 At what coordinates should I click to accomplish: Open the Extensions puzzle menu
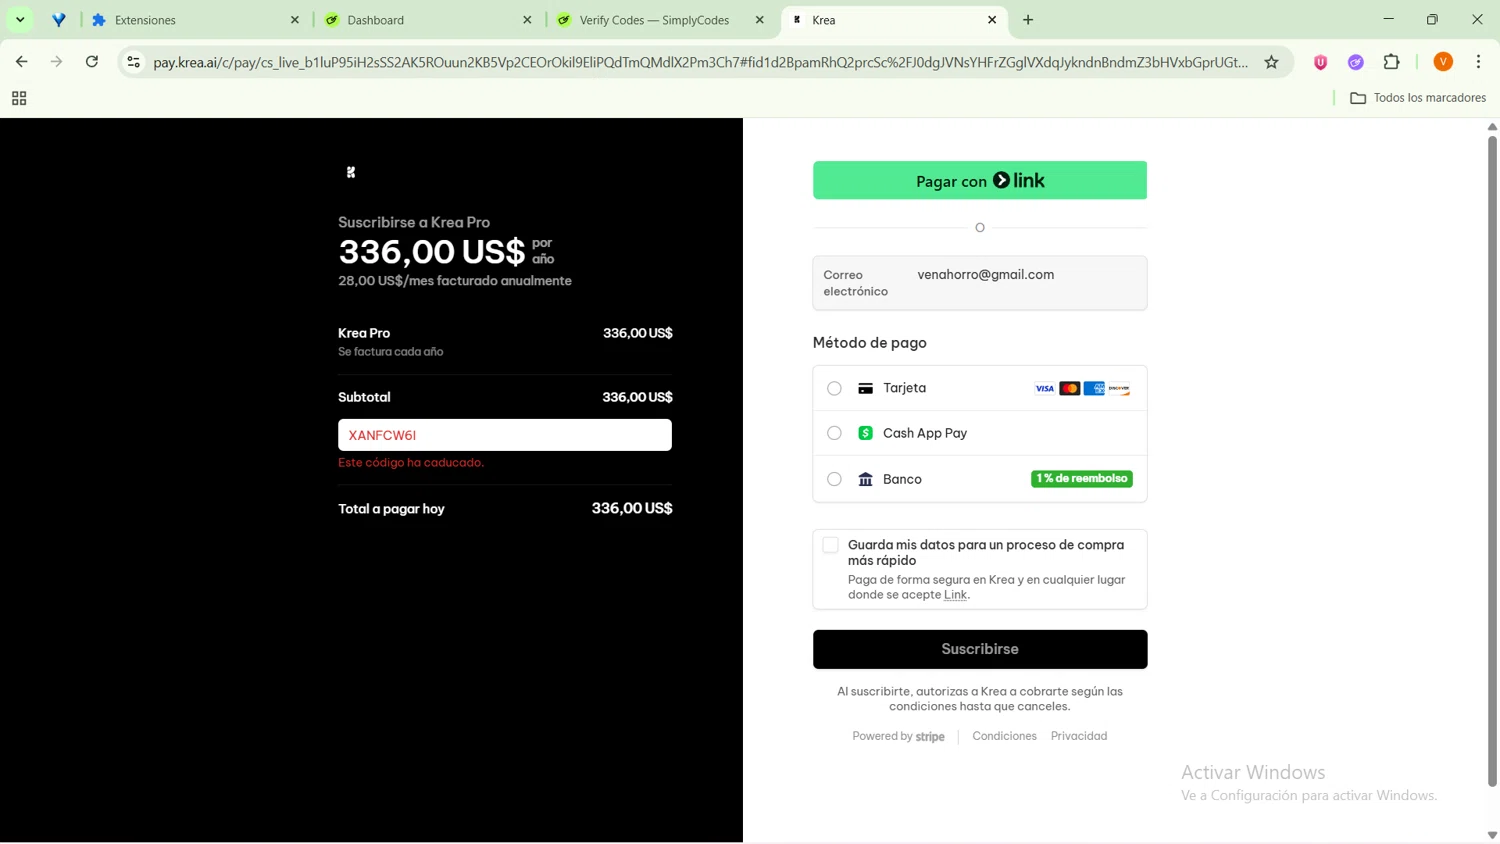[x=1392, y=62]
